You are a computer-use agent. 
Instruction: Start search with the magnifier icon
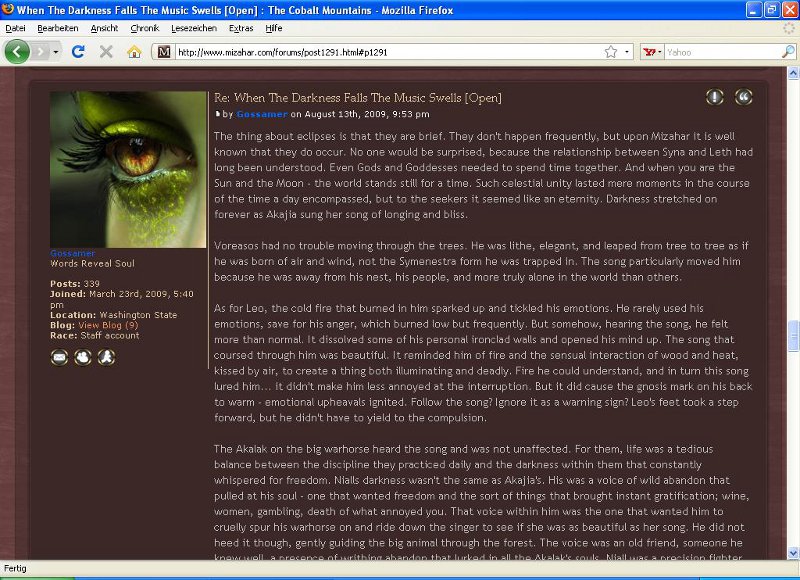point(788,52)
